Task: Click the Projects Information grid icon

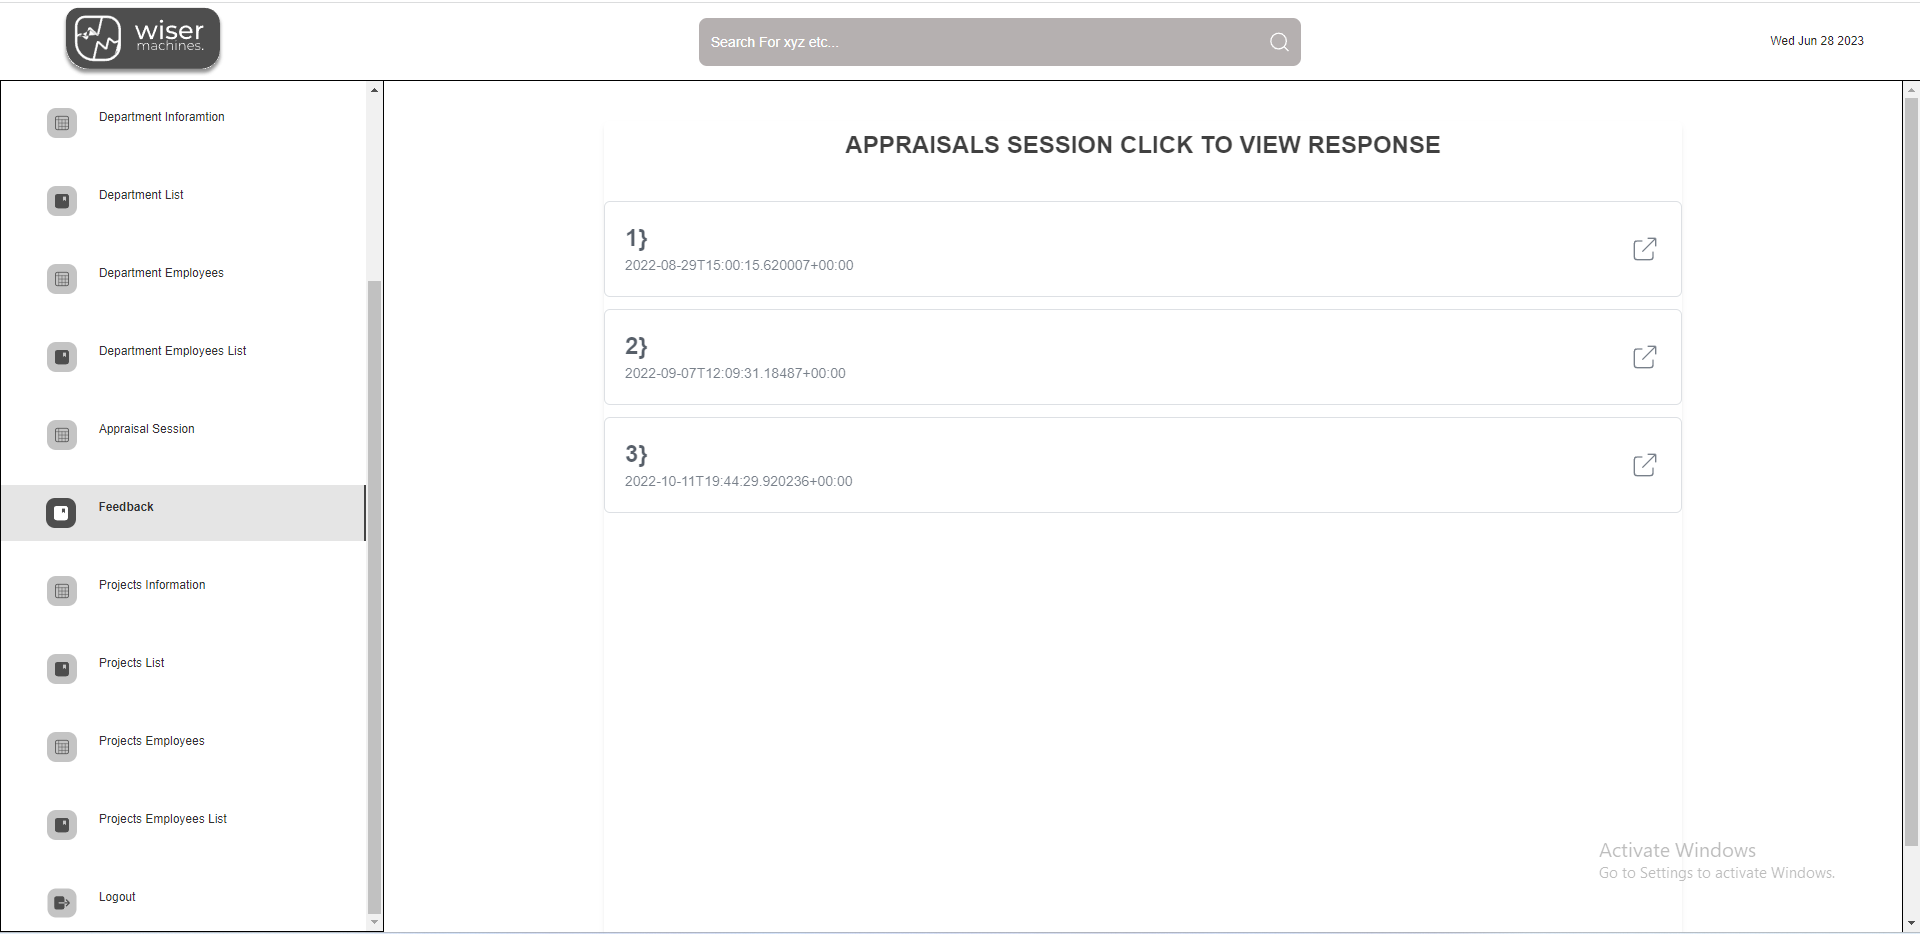Action: [61, 590]
